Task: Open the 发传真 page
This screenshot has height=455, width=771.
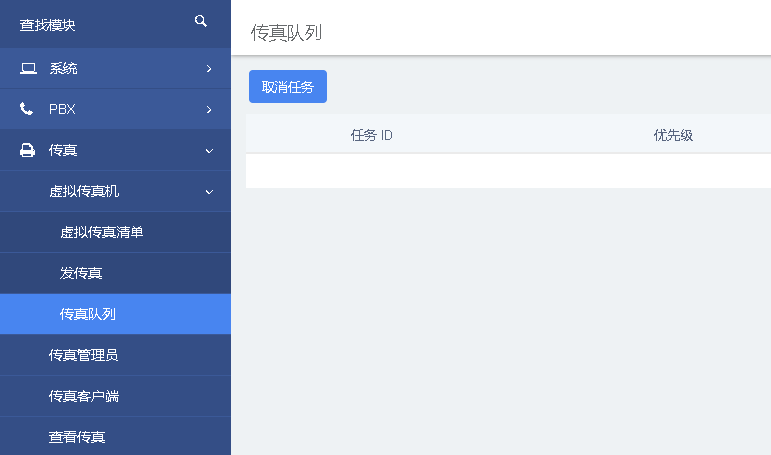Action: point(115,273)
